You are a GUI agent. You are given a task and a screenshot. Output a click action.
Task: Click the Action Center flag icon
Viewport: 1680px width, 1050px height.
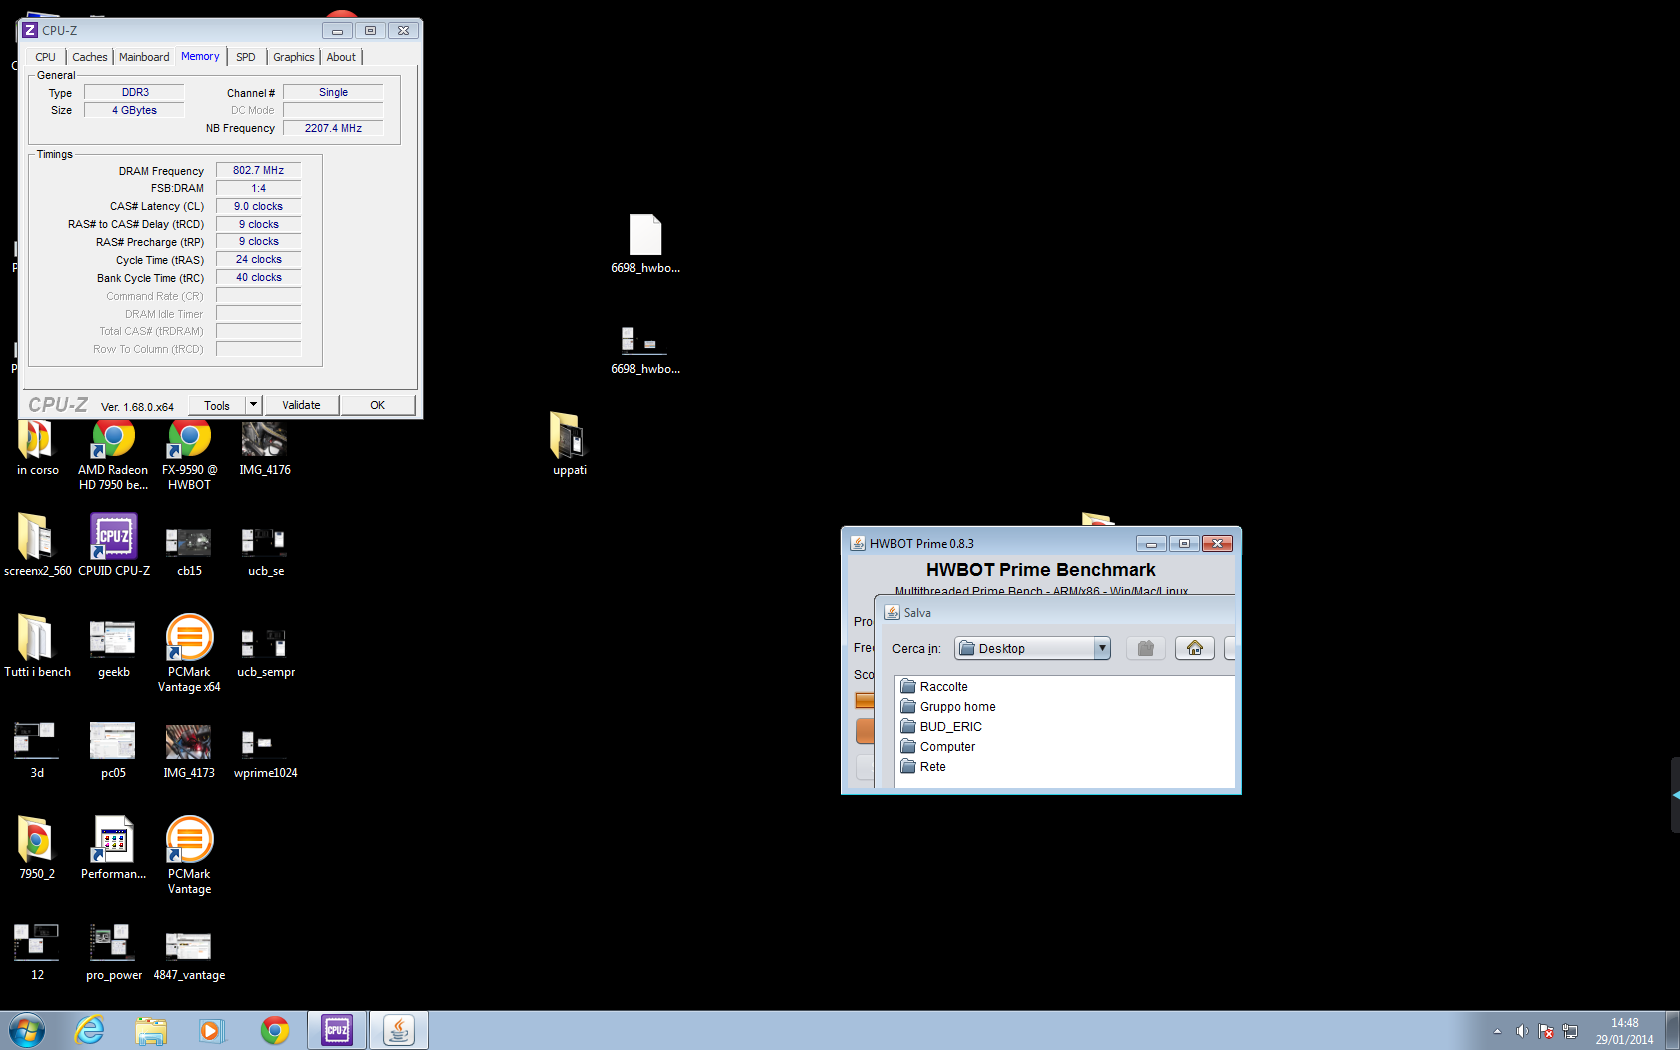tap(1546, 1031)
